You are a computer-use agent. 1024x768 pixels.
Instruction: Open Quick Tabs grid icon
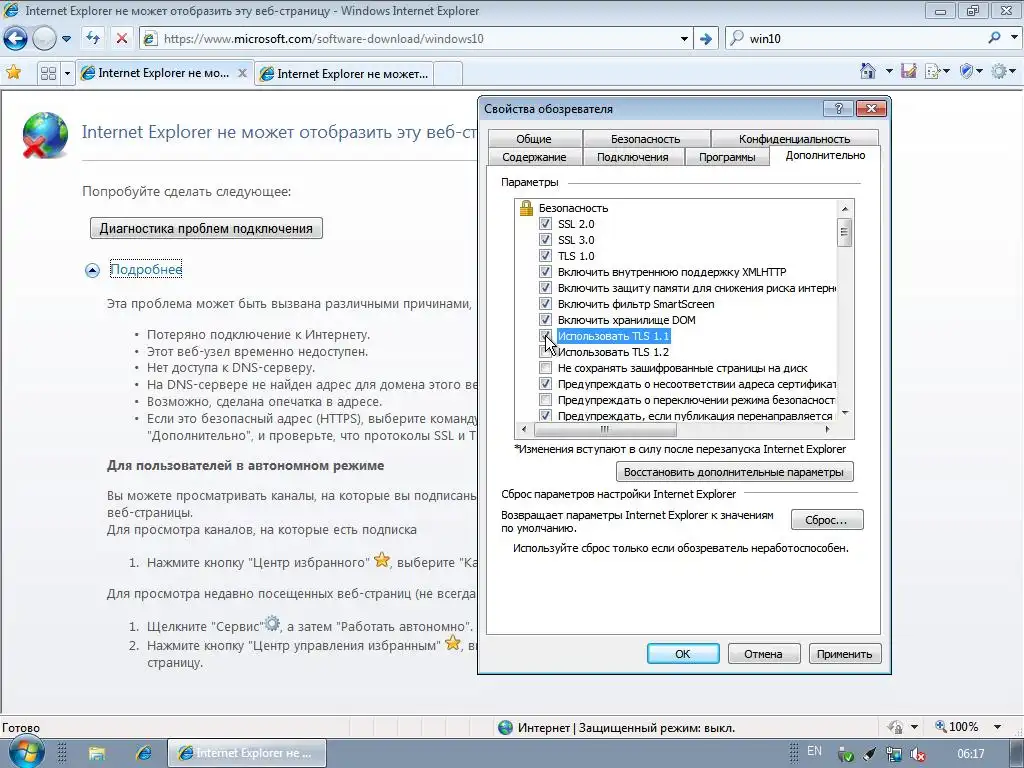pyautogui.click(x=48, y=73)
